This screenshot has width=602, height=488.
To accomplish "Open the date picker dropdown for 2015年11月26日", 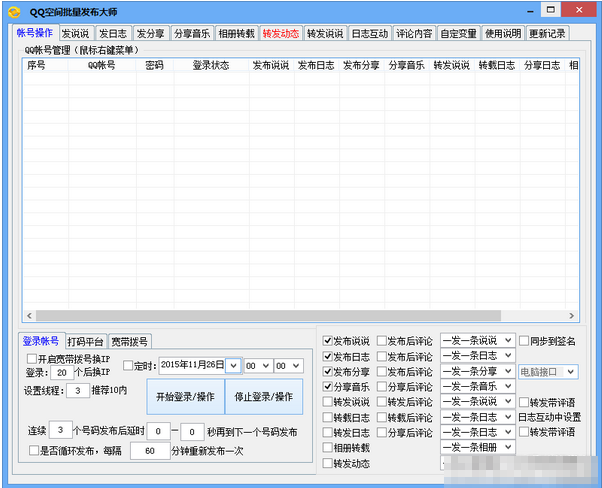I will point(233,366).
